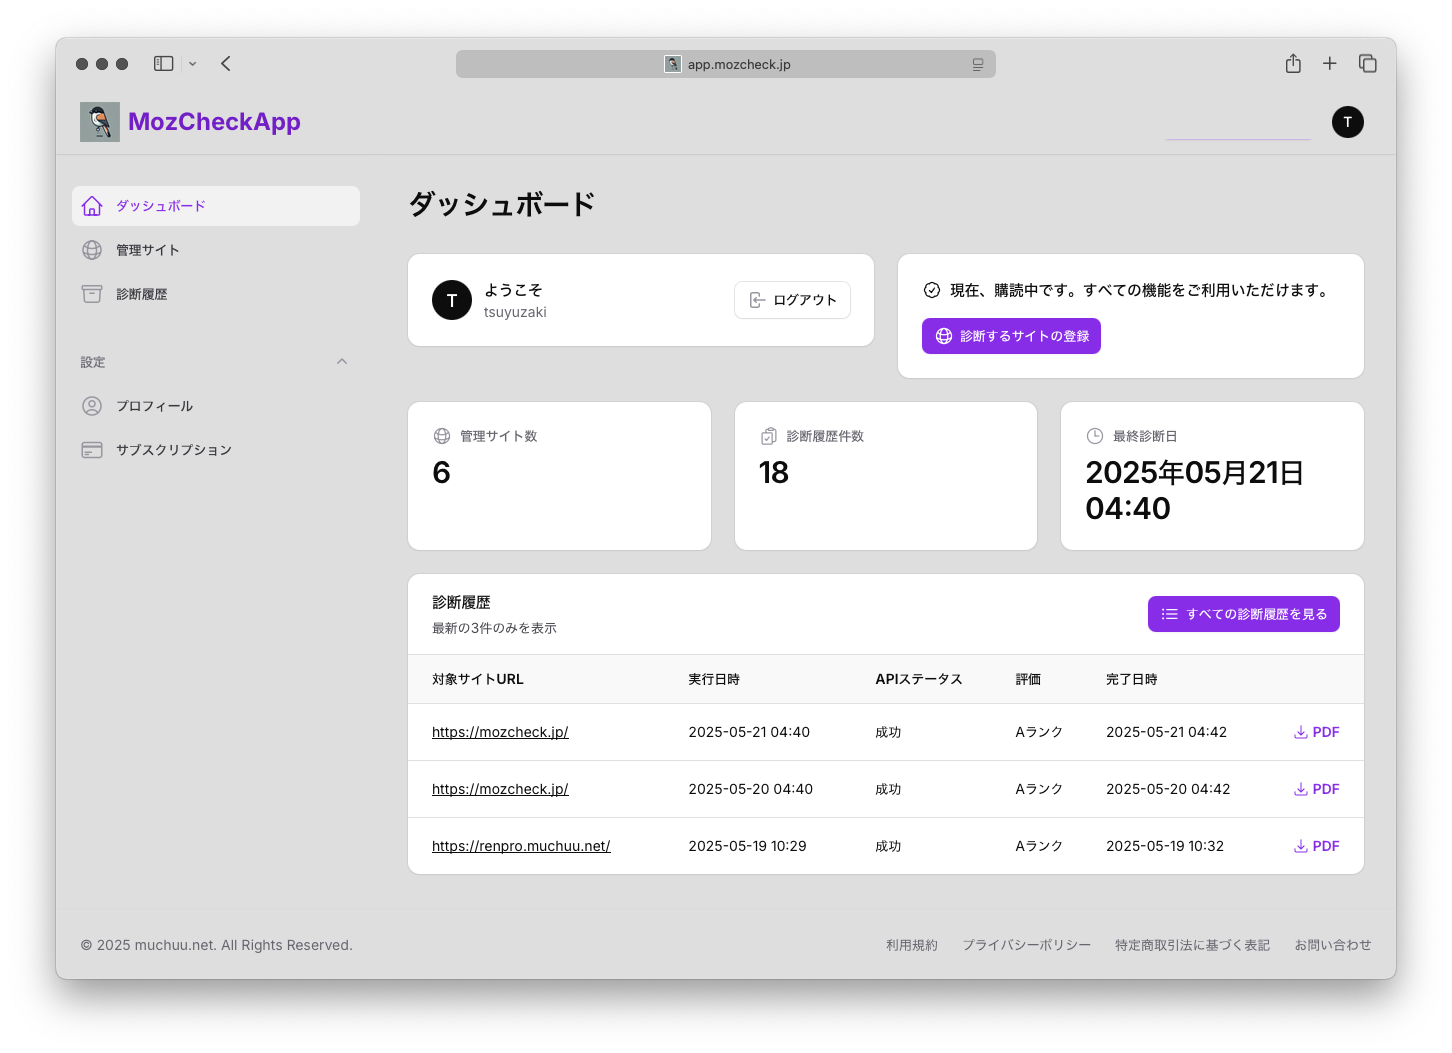
Task: Open the user avatar in header
Action: click(x=1347, y=122)
